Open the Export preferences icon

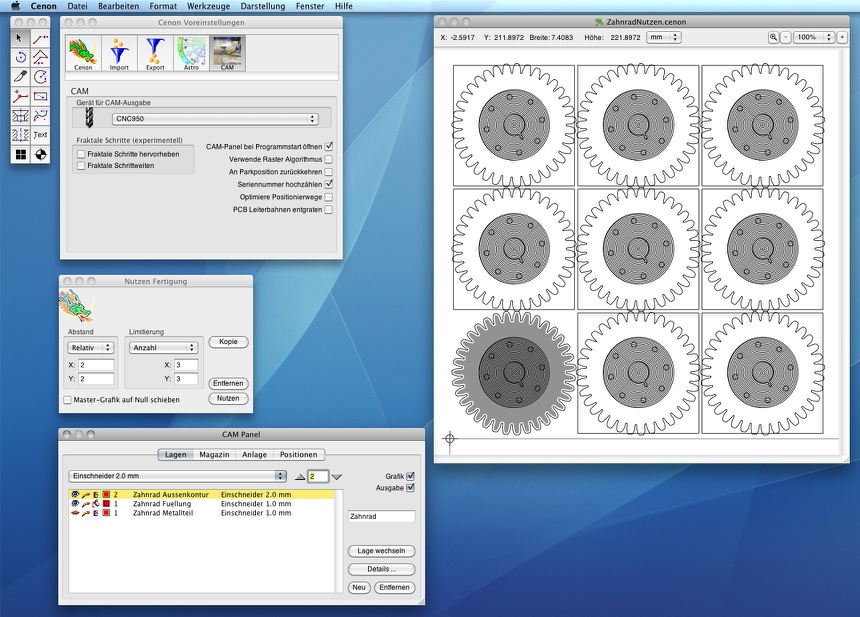pyautogui.click(x=155, y=53)
